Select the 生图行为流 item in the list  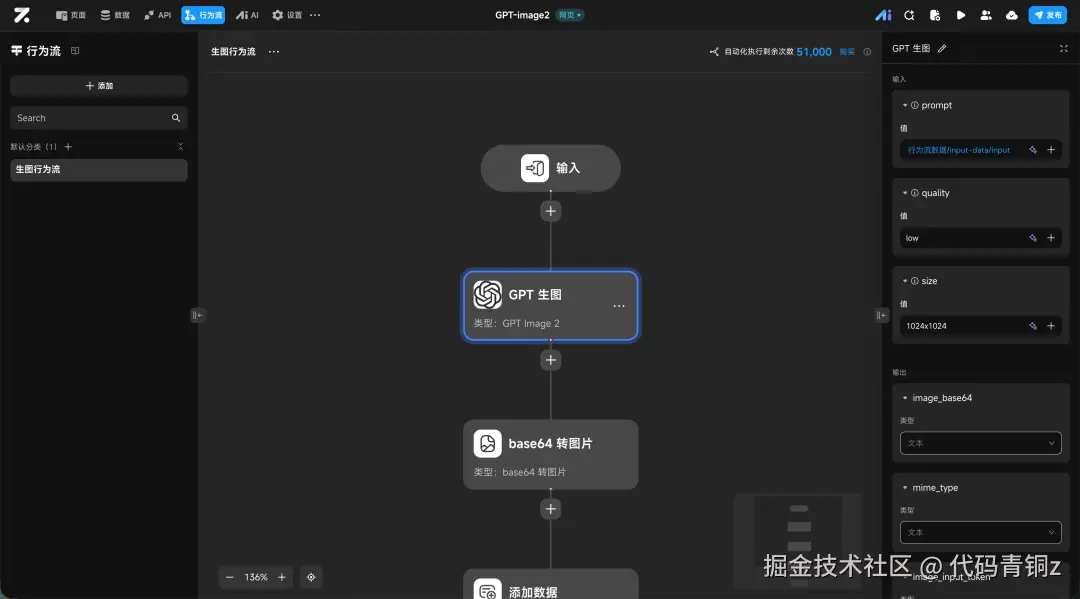tap(98, 170)
